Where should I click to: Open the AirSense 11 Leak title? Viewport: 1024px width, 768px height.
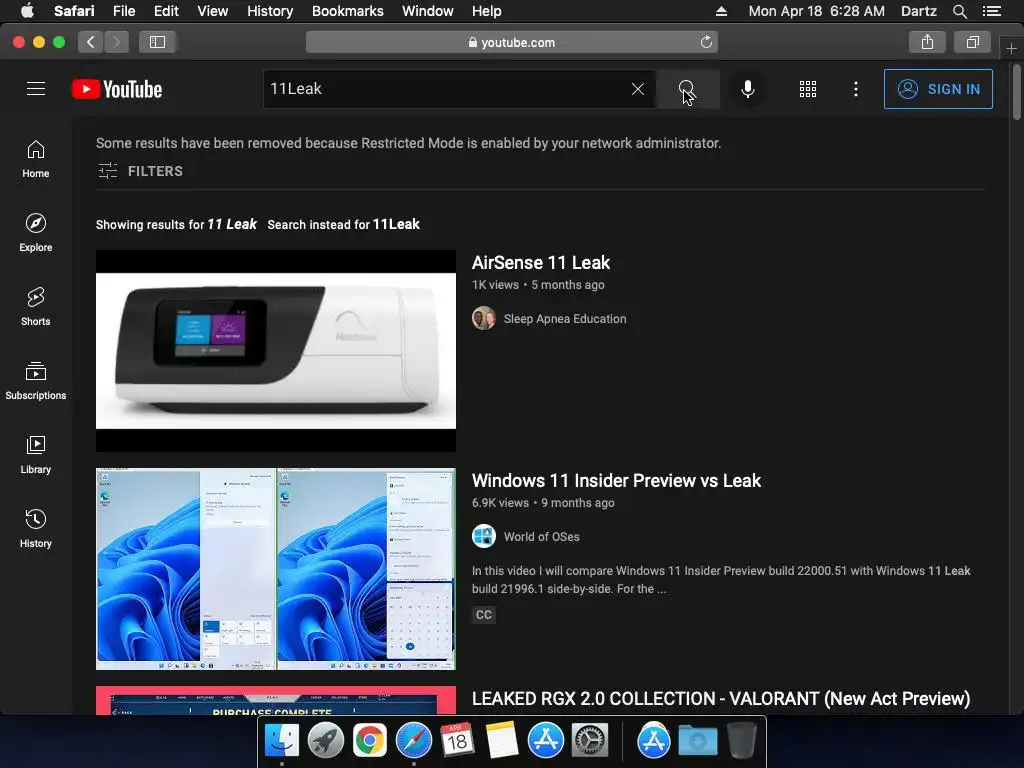click(541, 263)
